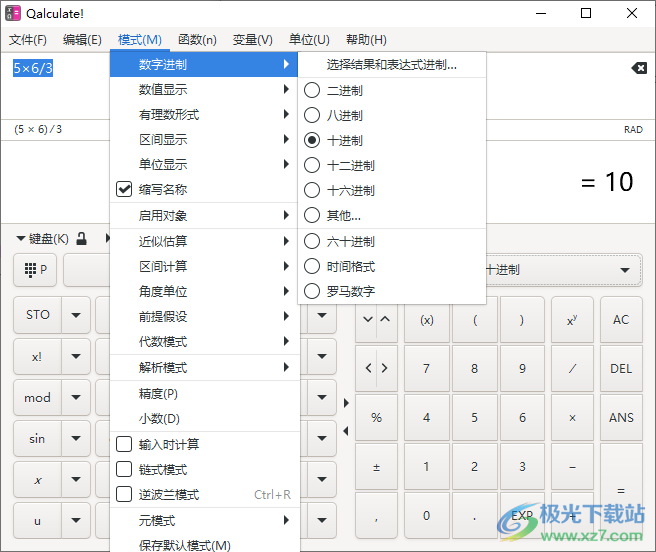The height and width of the screenshot is (552, 656).
Task: Click the RAD angle indicator
Action: tap(633, 130)
